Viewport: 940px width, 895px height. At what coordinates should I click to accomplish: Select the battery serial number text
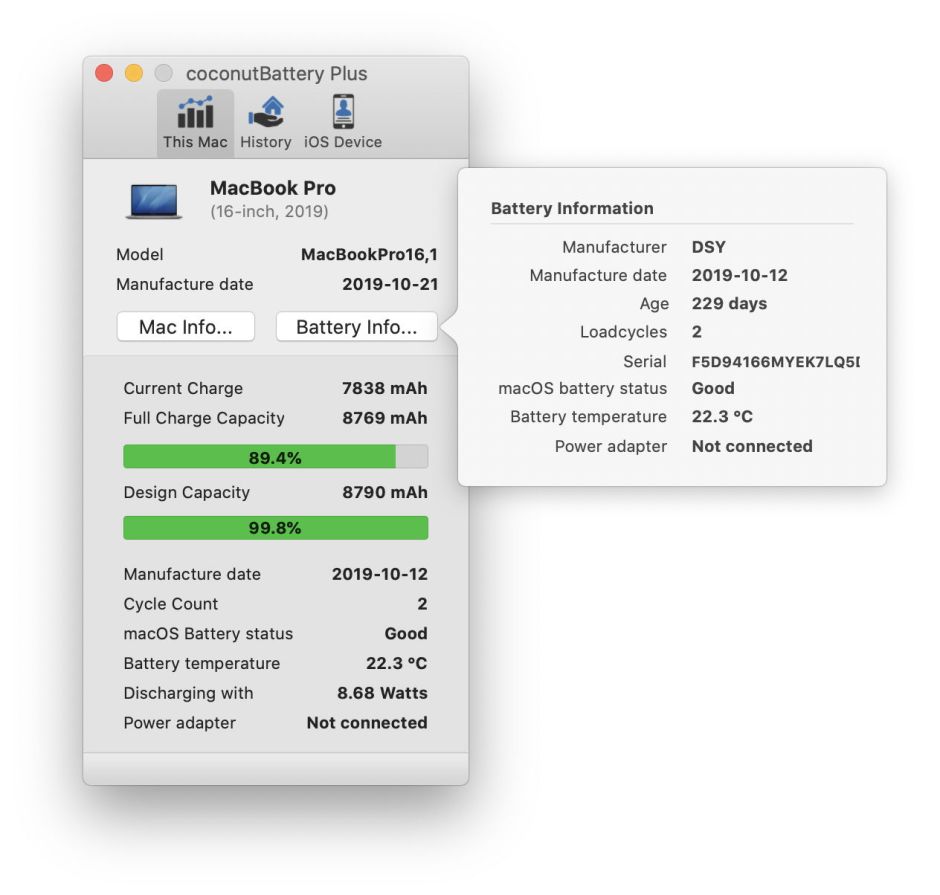(775, 361)
